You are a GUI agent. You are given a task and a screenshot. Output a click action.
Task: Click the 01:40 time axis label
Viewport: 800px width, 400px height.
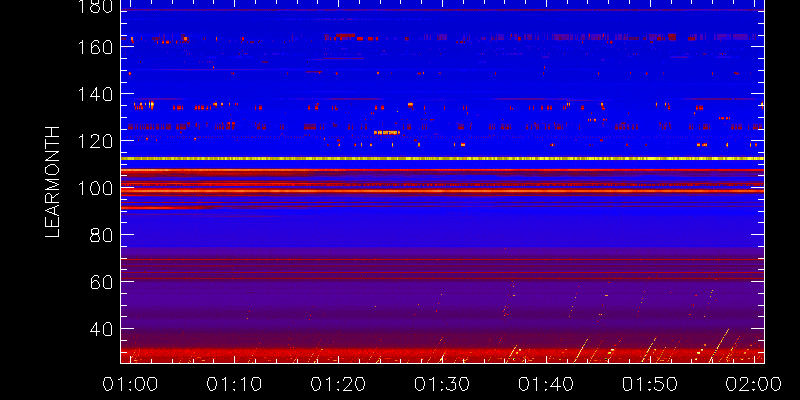coord(546,384)
